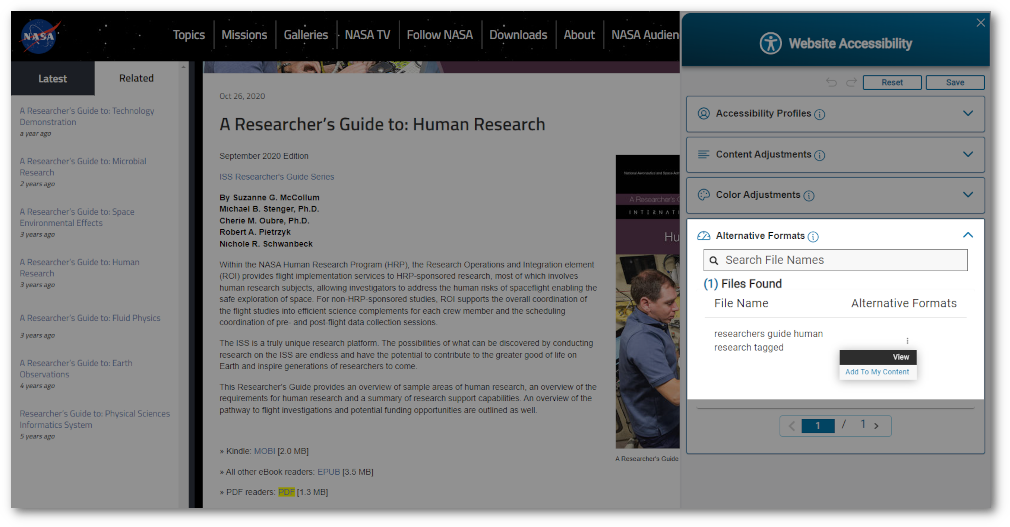
Task: Click the undo arrow icon
Action: pos(832,82)
